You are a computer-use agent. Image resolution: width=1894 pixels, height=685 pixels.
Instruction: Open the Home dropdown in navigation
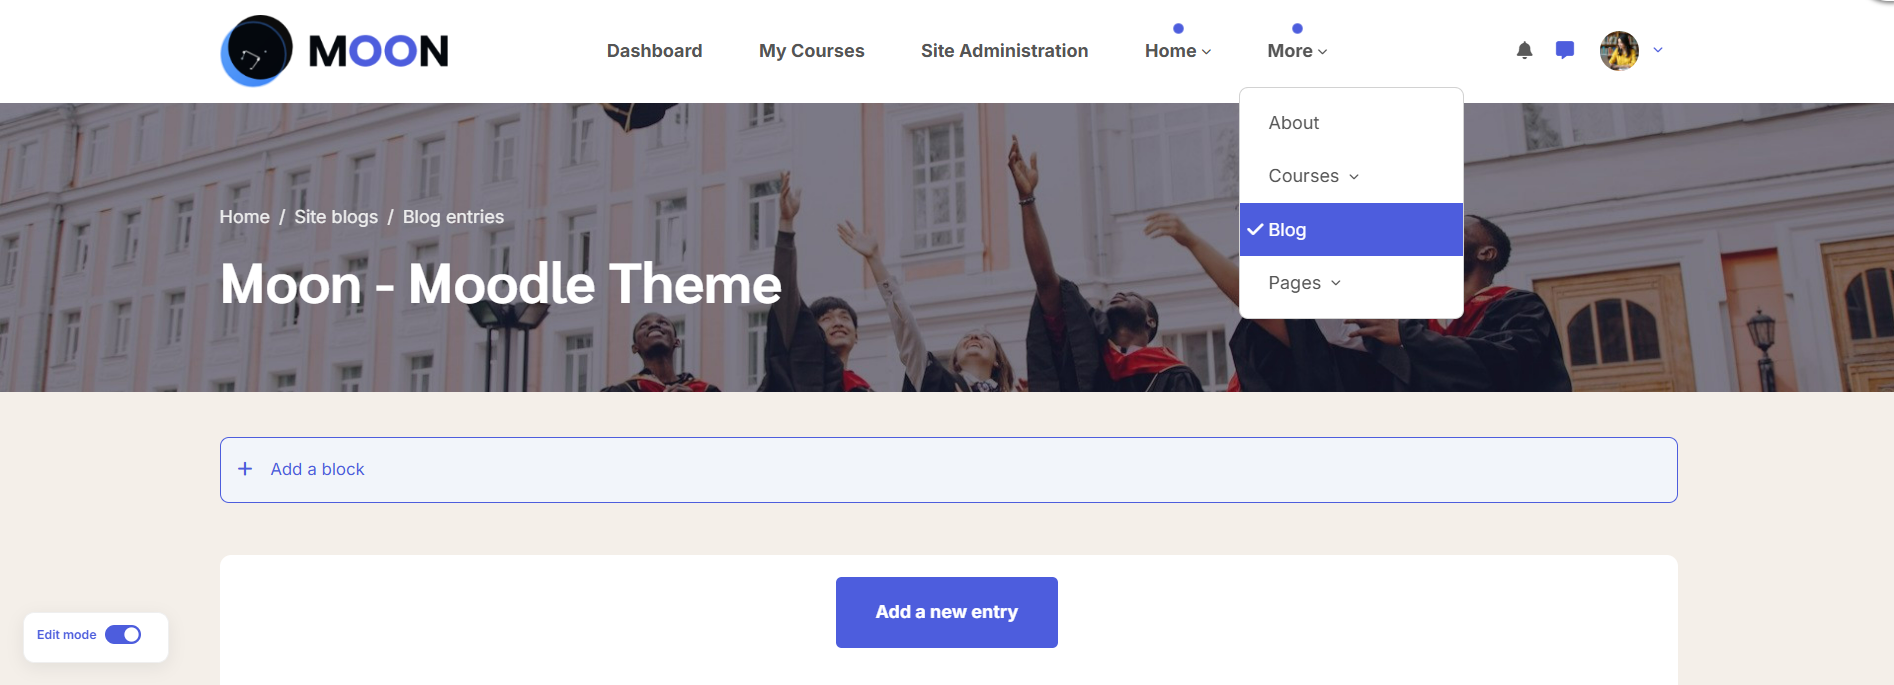(x=1178, y=51)
